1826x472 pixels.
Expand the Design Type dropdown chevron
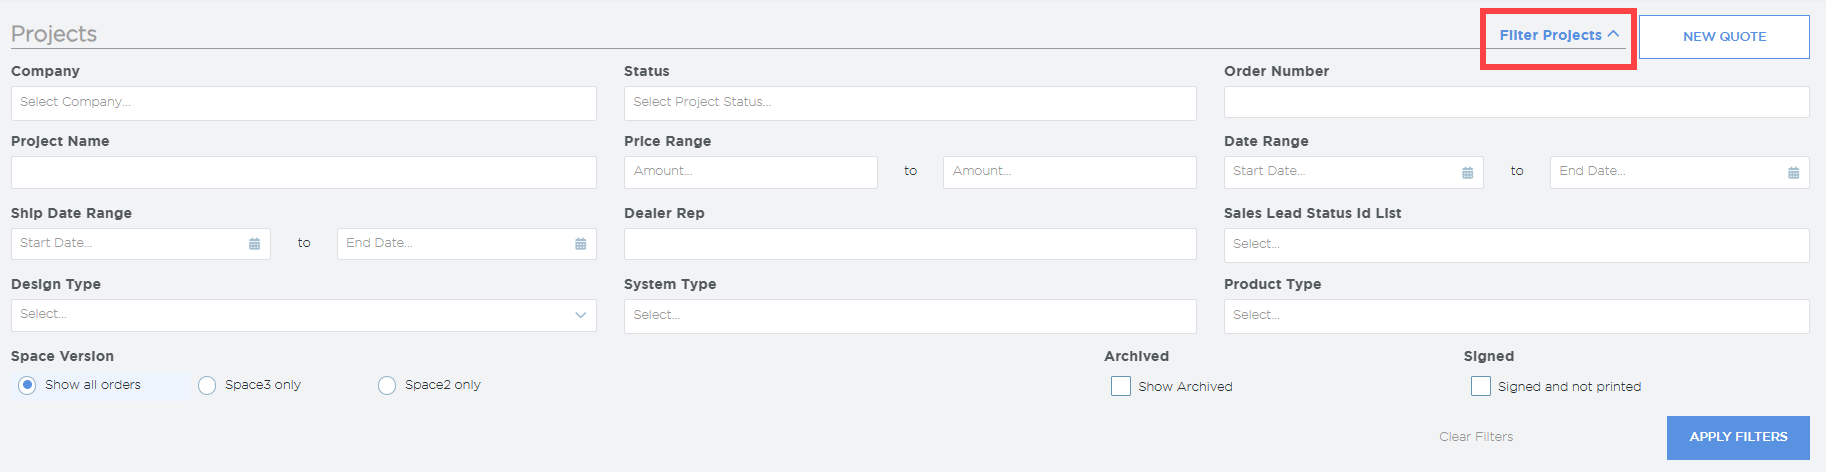[x=580, y=315]
